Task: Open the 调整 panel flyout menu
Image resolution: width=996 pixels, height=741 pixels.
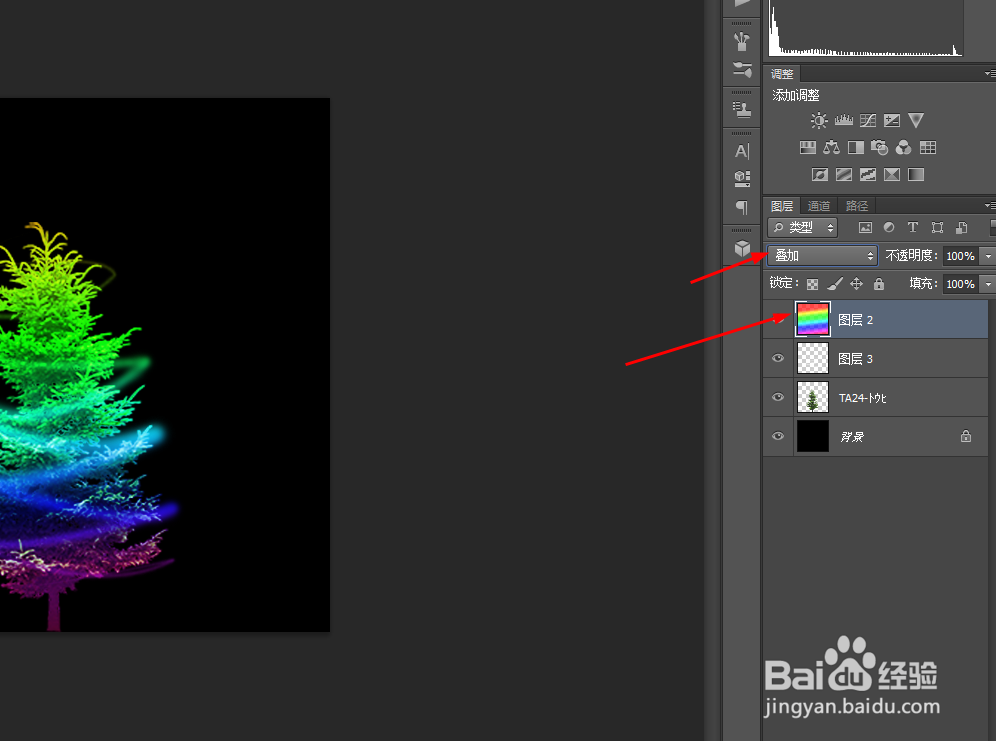Action: point(990,74)
